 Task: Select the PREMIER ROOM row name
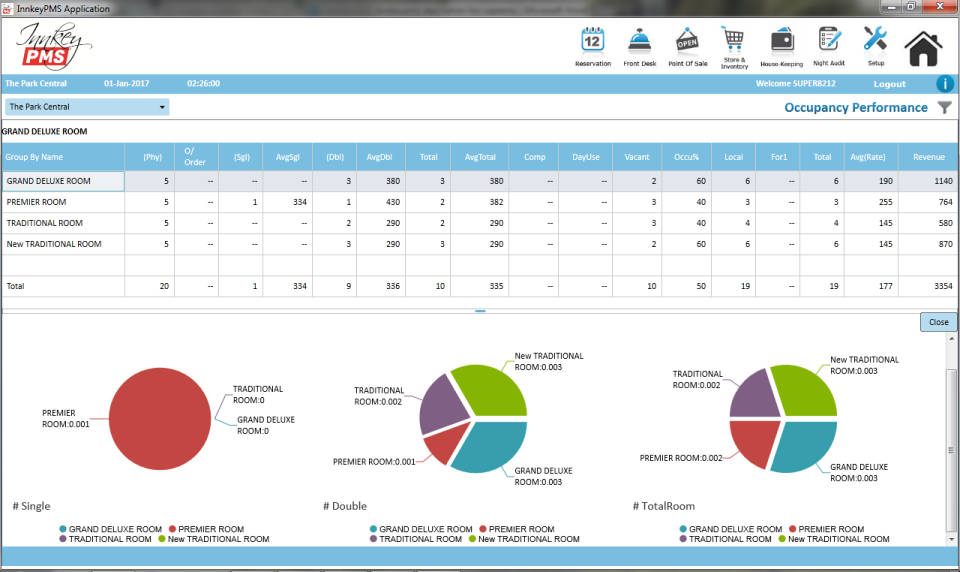(37, 202)
